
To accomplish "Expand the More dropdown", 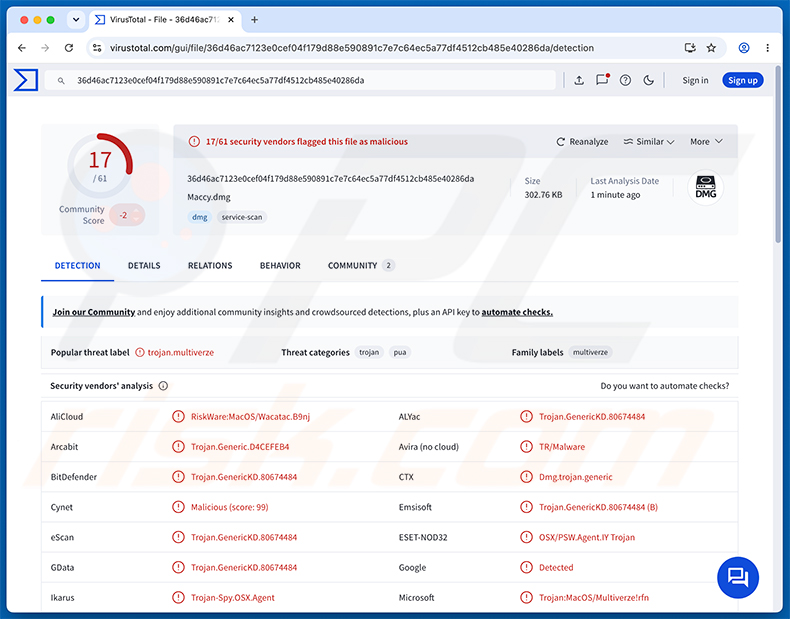I will click(706, 142).
